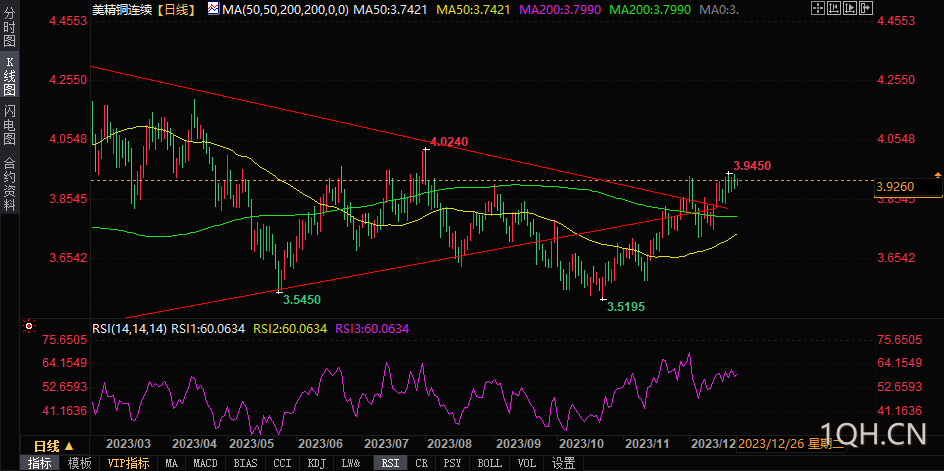Click the current price 3.9260 box
Viewport: 944px width, 471px height.
click(x=907, y=187)
